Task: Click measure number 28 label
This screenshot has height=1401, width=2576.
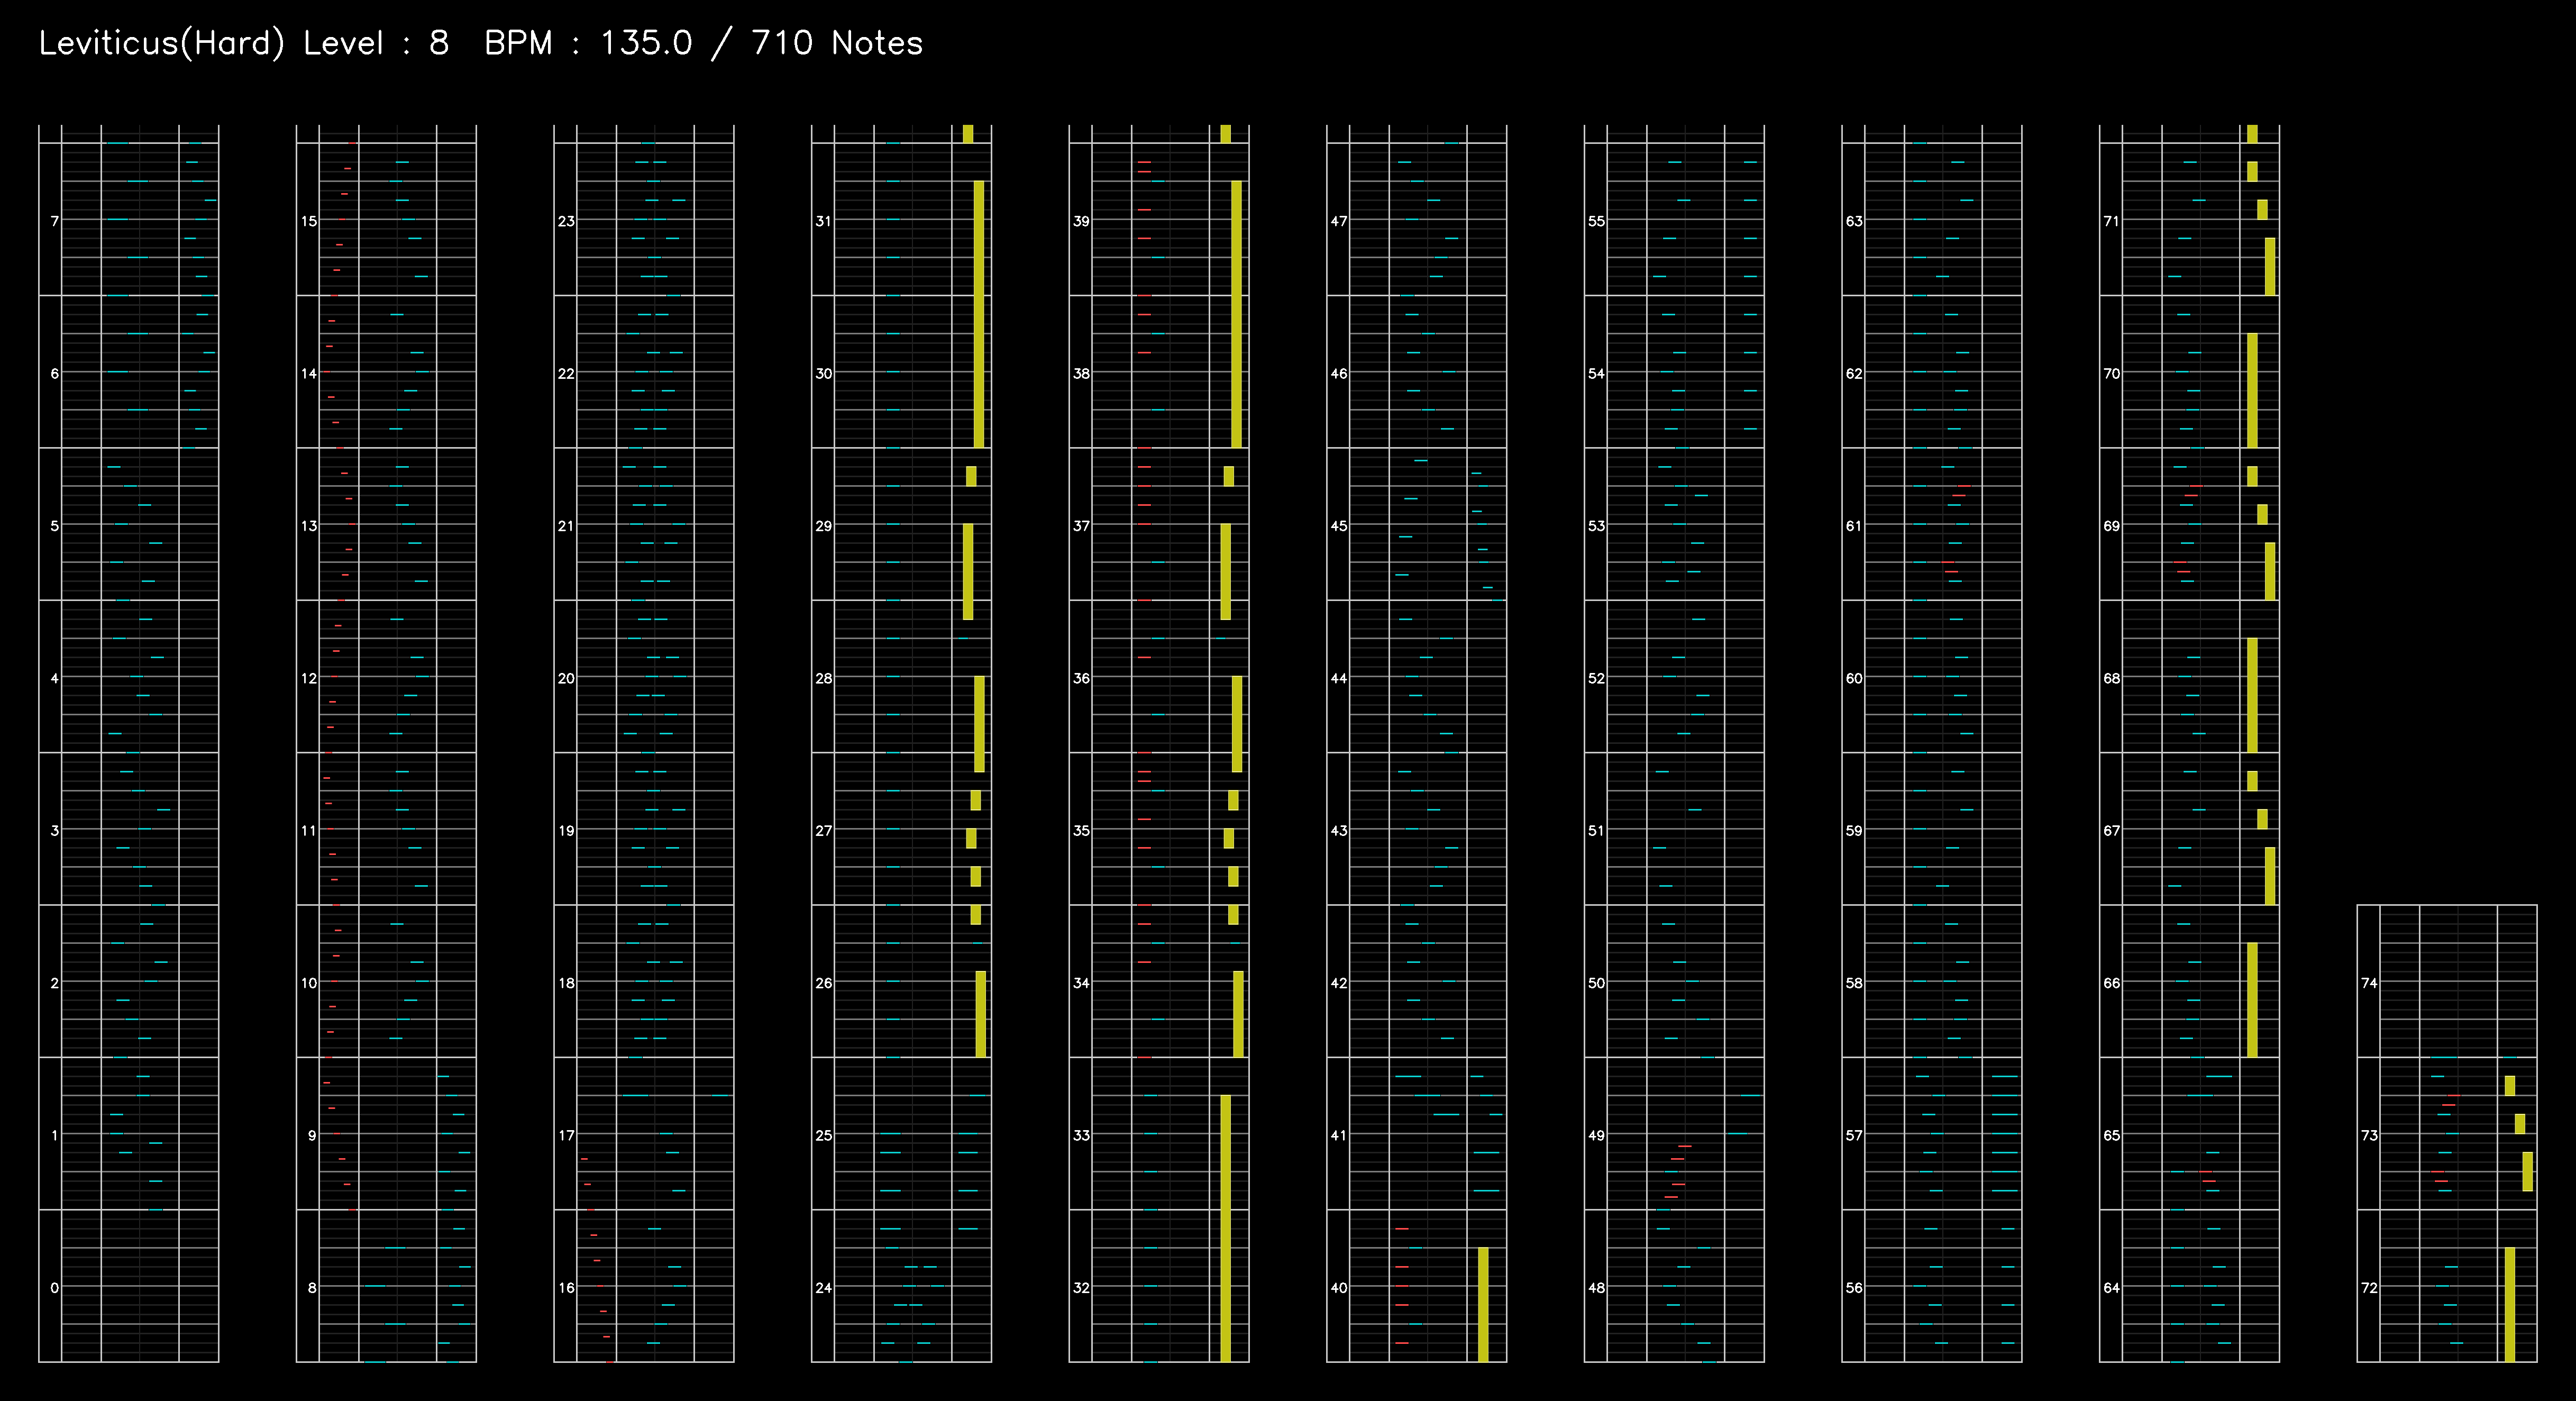Action: click(x=823, y=678)
